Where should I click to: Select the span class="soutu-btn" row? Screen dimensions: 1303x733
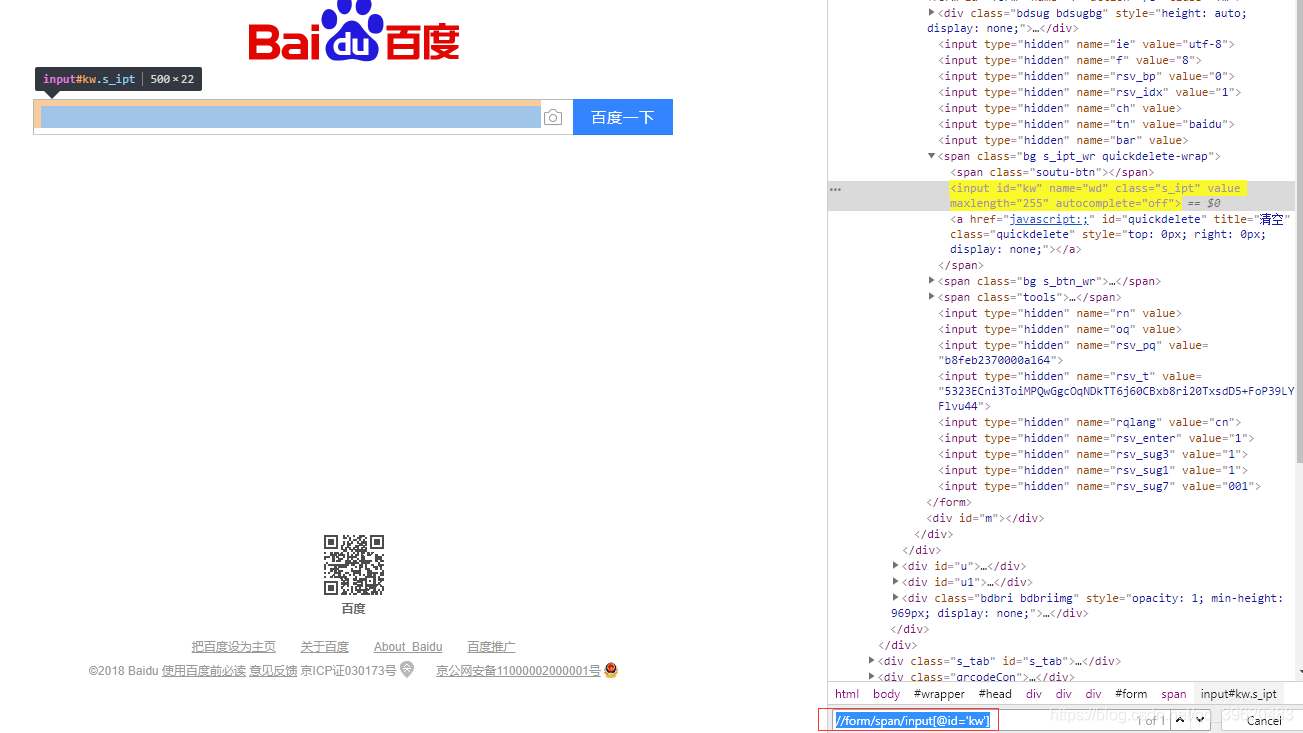click(x=1052, y=172)
